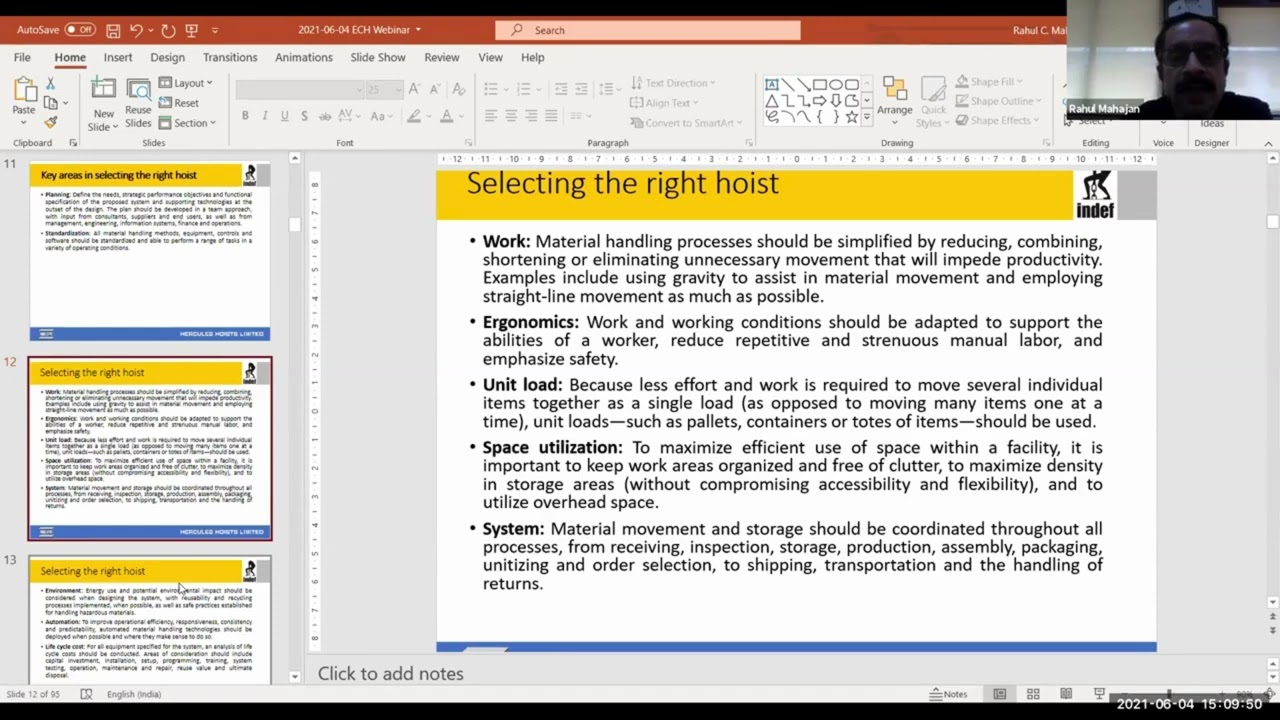Go to the Slide Show tab
This screenshot has width=1280, height=720.
378,57
